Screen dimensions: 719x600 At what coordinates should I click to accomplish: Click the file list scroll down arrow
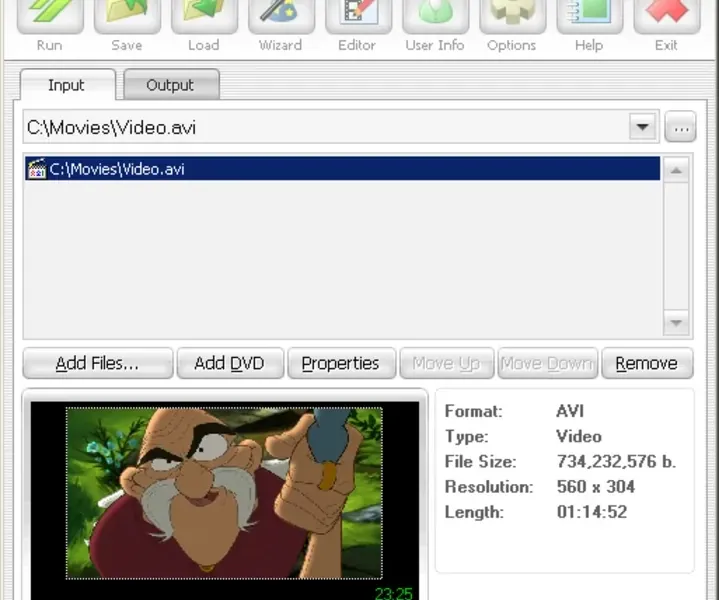[676, 322]
